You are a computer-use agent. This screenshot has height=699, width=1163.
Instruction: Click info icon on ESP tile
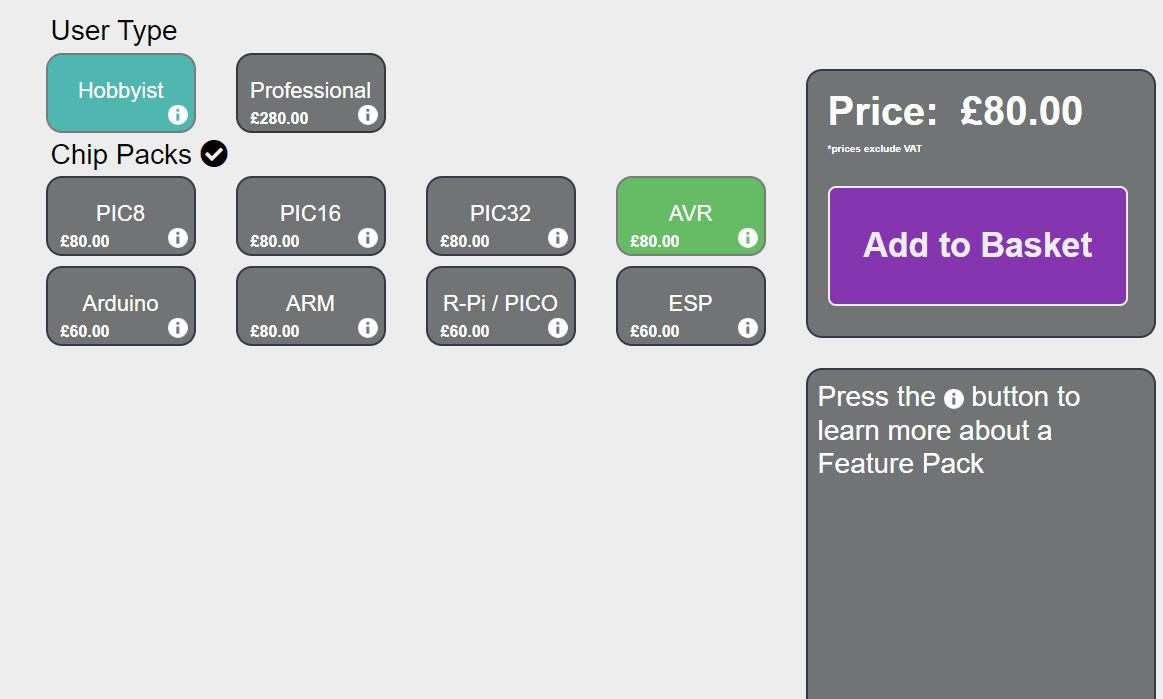747,328
